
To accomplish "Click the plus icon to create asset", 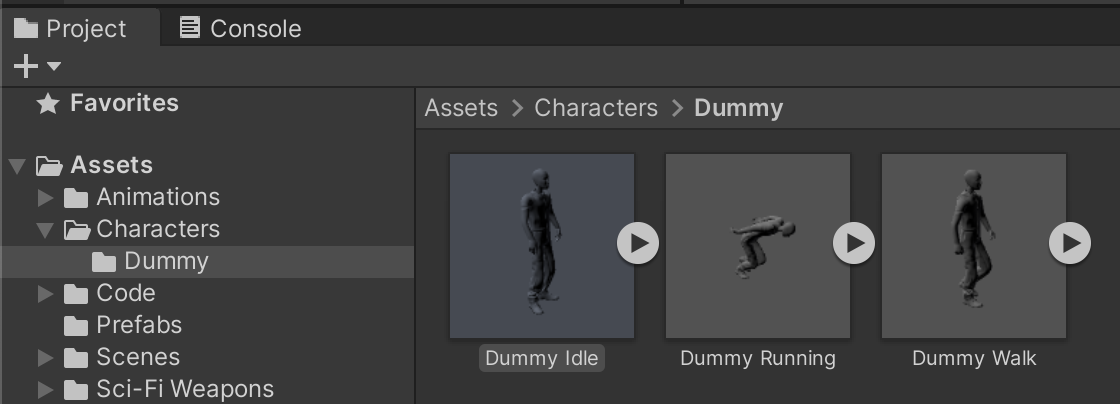I will (x=25, y=67).
